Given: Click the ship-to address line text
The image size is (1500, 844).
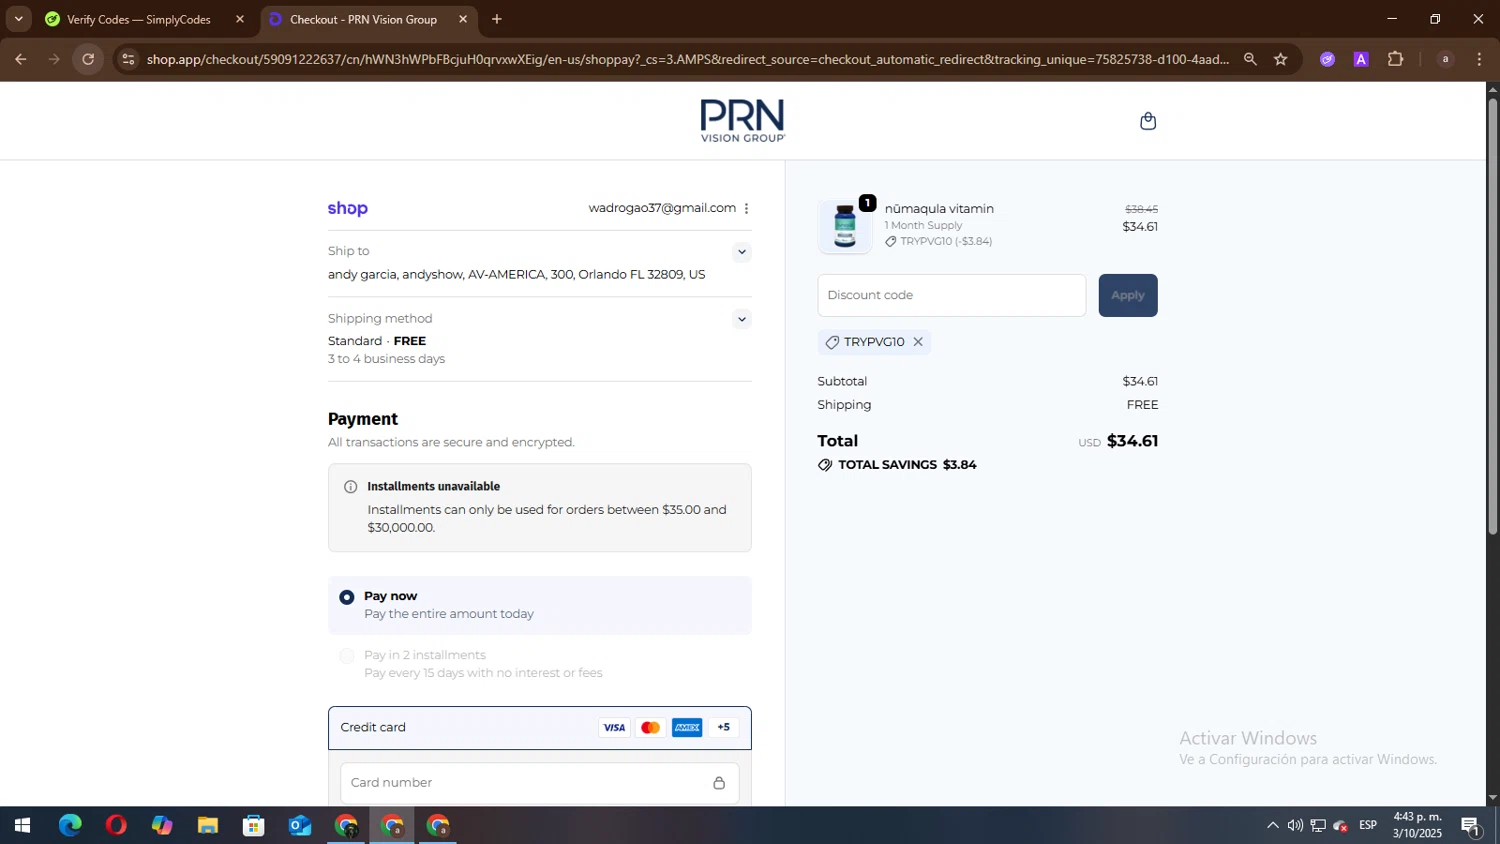Looking at the screenshot, I should (x=517, y=274).
